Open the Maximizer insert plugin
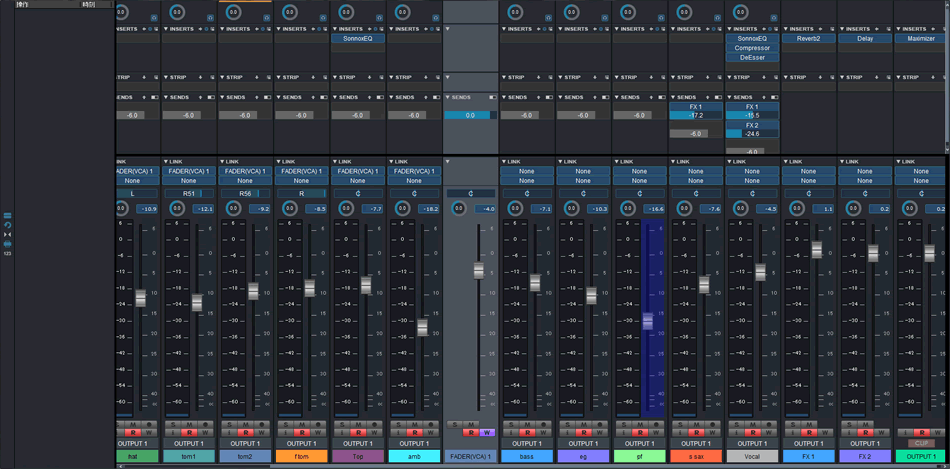 [921, 39]
